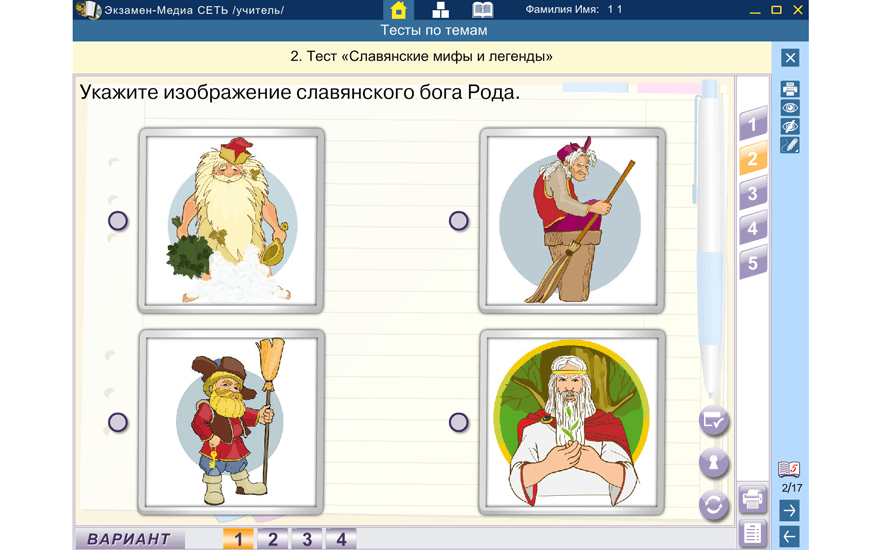This screenshot has width=880, height=550.
Task: Choose variant 4
Action: click(x=341, y=539)
